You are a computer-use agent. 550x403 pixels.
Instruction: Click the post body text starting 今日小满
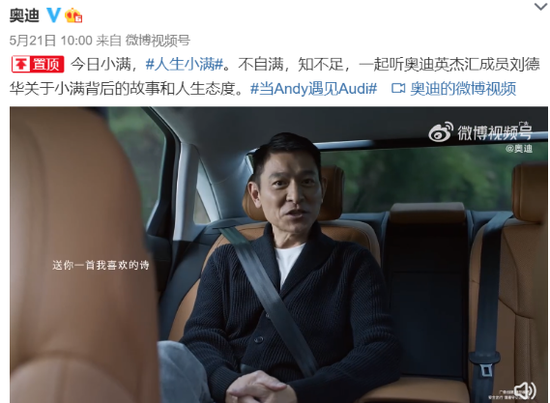[275, 76]
